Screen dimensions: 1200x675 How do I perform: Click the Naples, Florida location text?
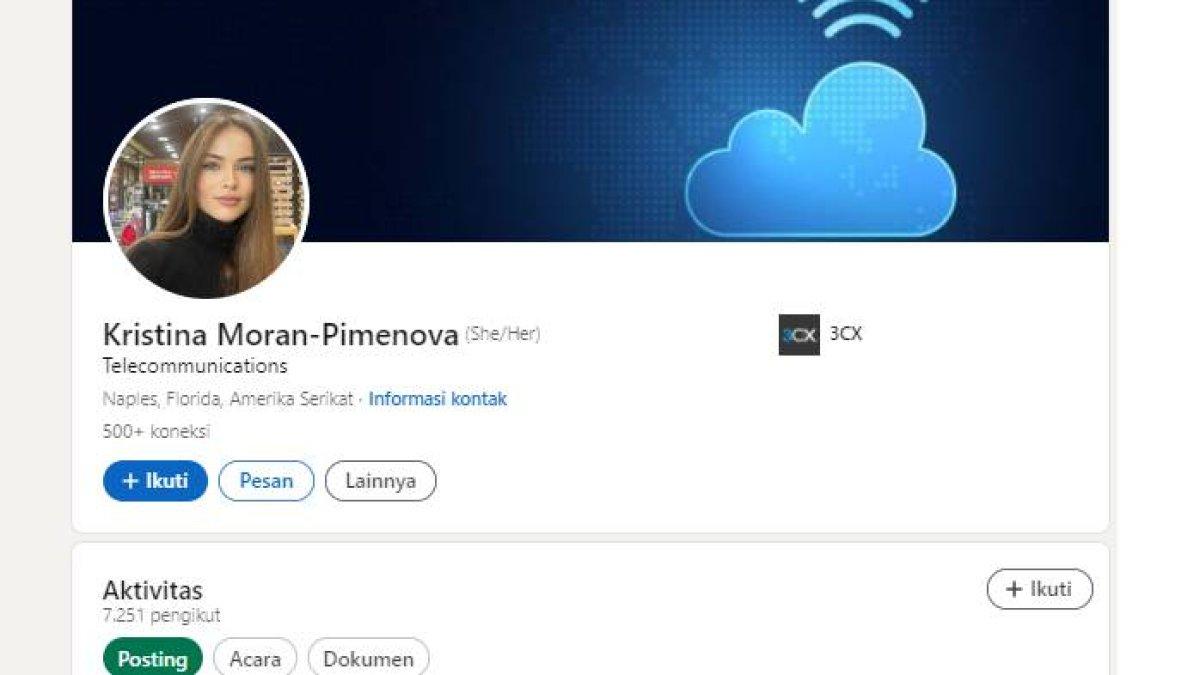228,399
